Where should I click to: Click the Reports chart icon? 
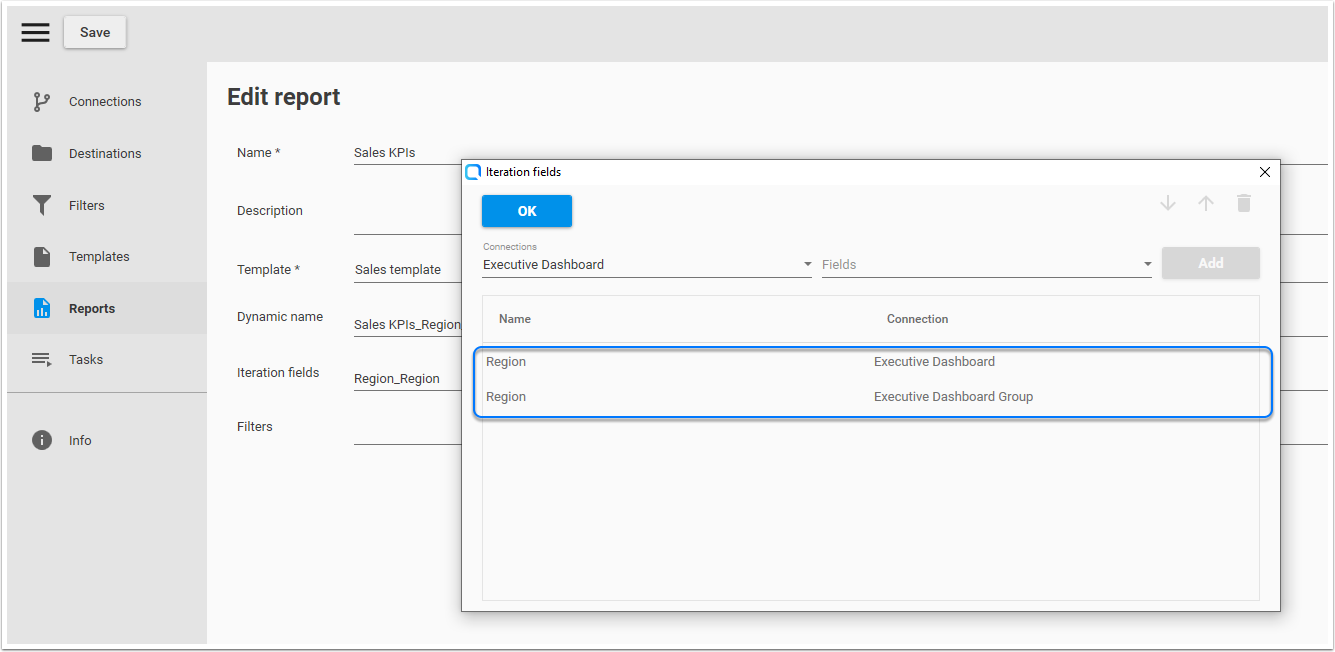tap(42, 308)
